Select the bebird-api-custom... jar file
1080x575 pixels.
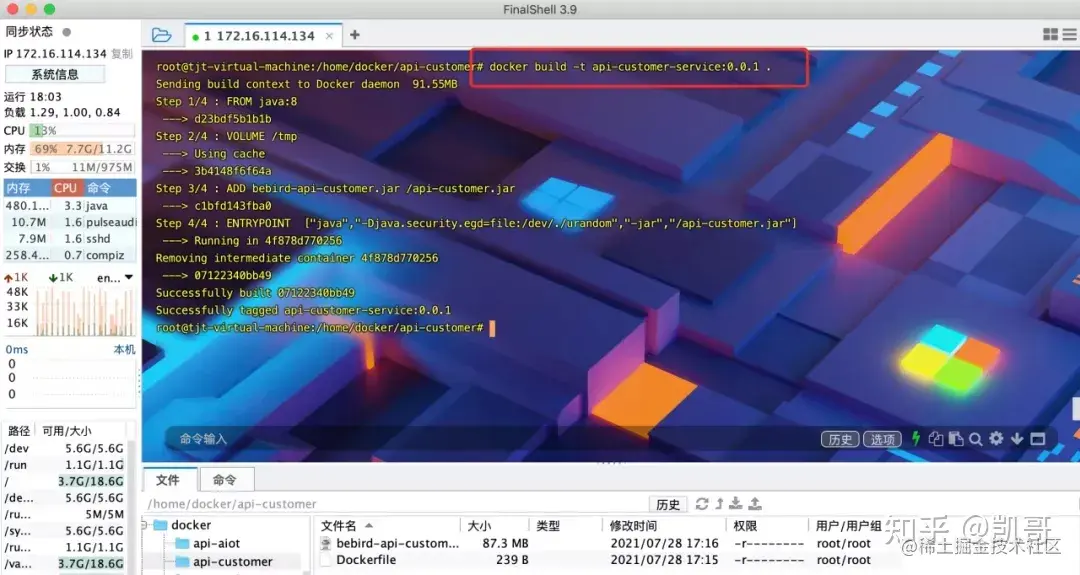[397, 543]
